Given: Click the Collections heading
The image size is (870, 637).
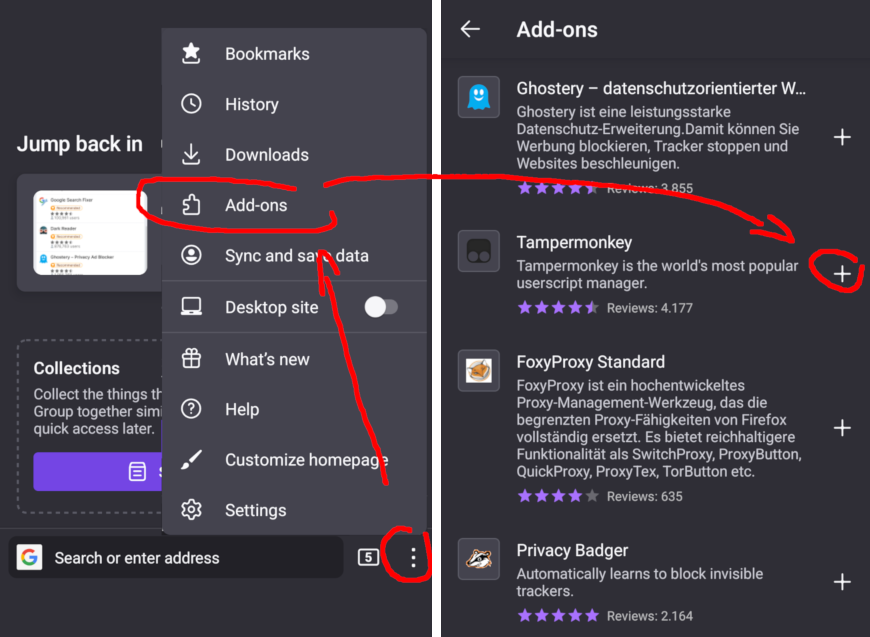Looking at the screenshot, I should pos(77,368).
